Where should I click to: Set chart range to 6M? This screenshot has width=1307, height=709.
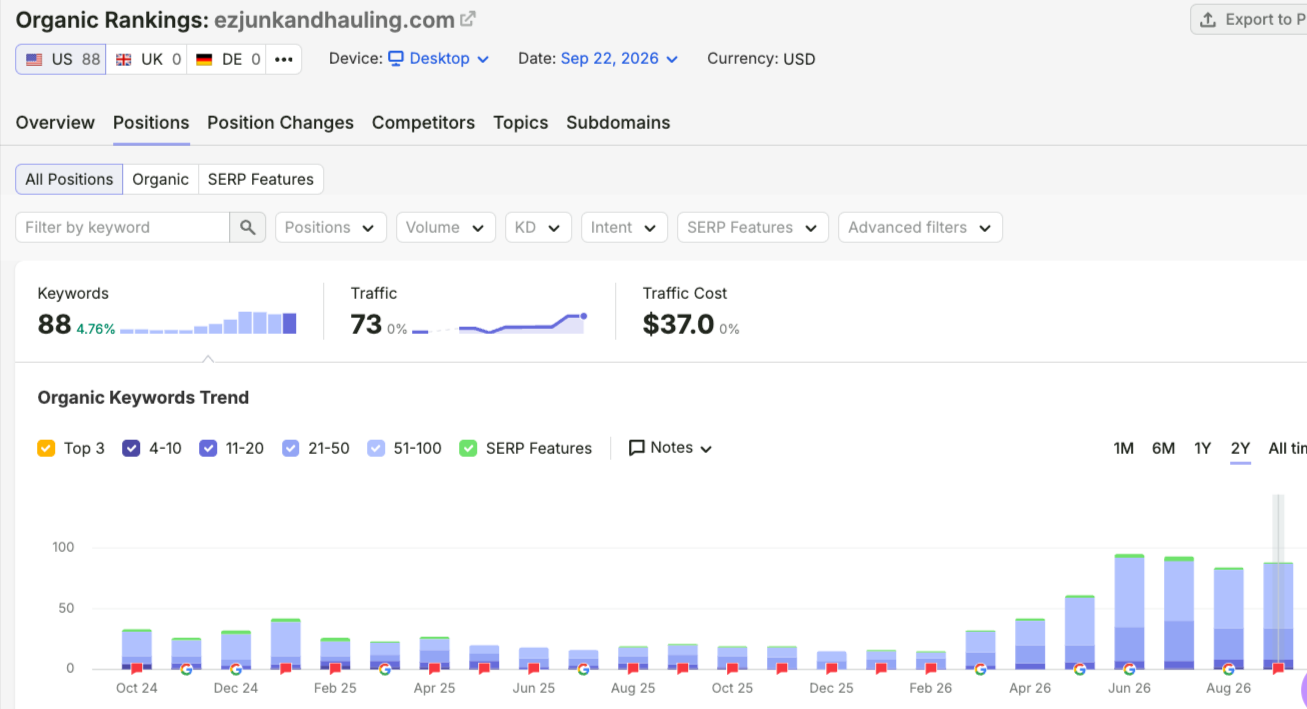[x=1163, y=448]
